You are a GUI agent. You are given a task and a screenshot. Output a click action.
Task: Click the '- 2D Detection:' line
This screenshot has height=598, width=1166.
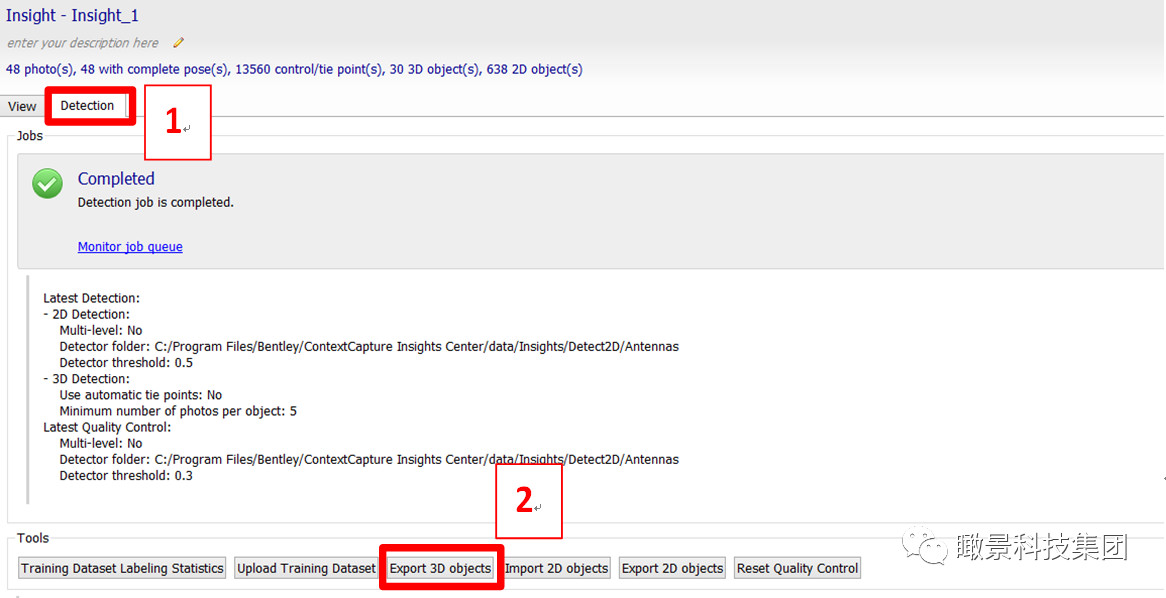pos(86,315)
